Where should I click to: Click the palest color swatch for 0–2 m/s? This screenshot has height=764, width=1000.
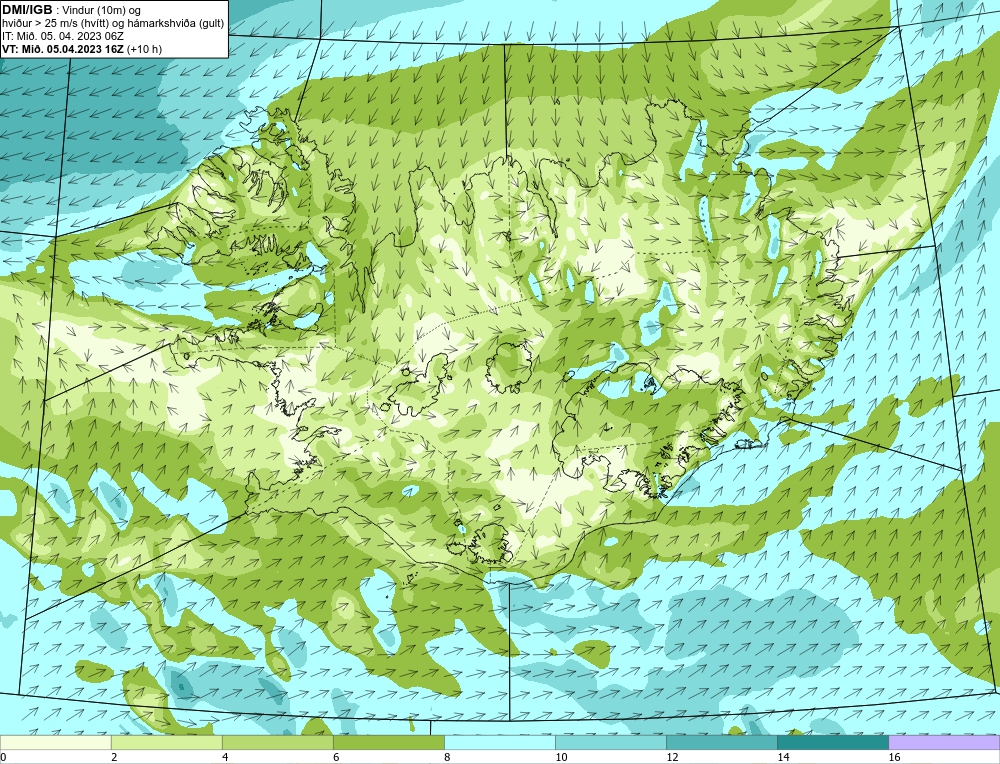click(x=55, y=742)
